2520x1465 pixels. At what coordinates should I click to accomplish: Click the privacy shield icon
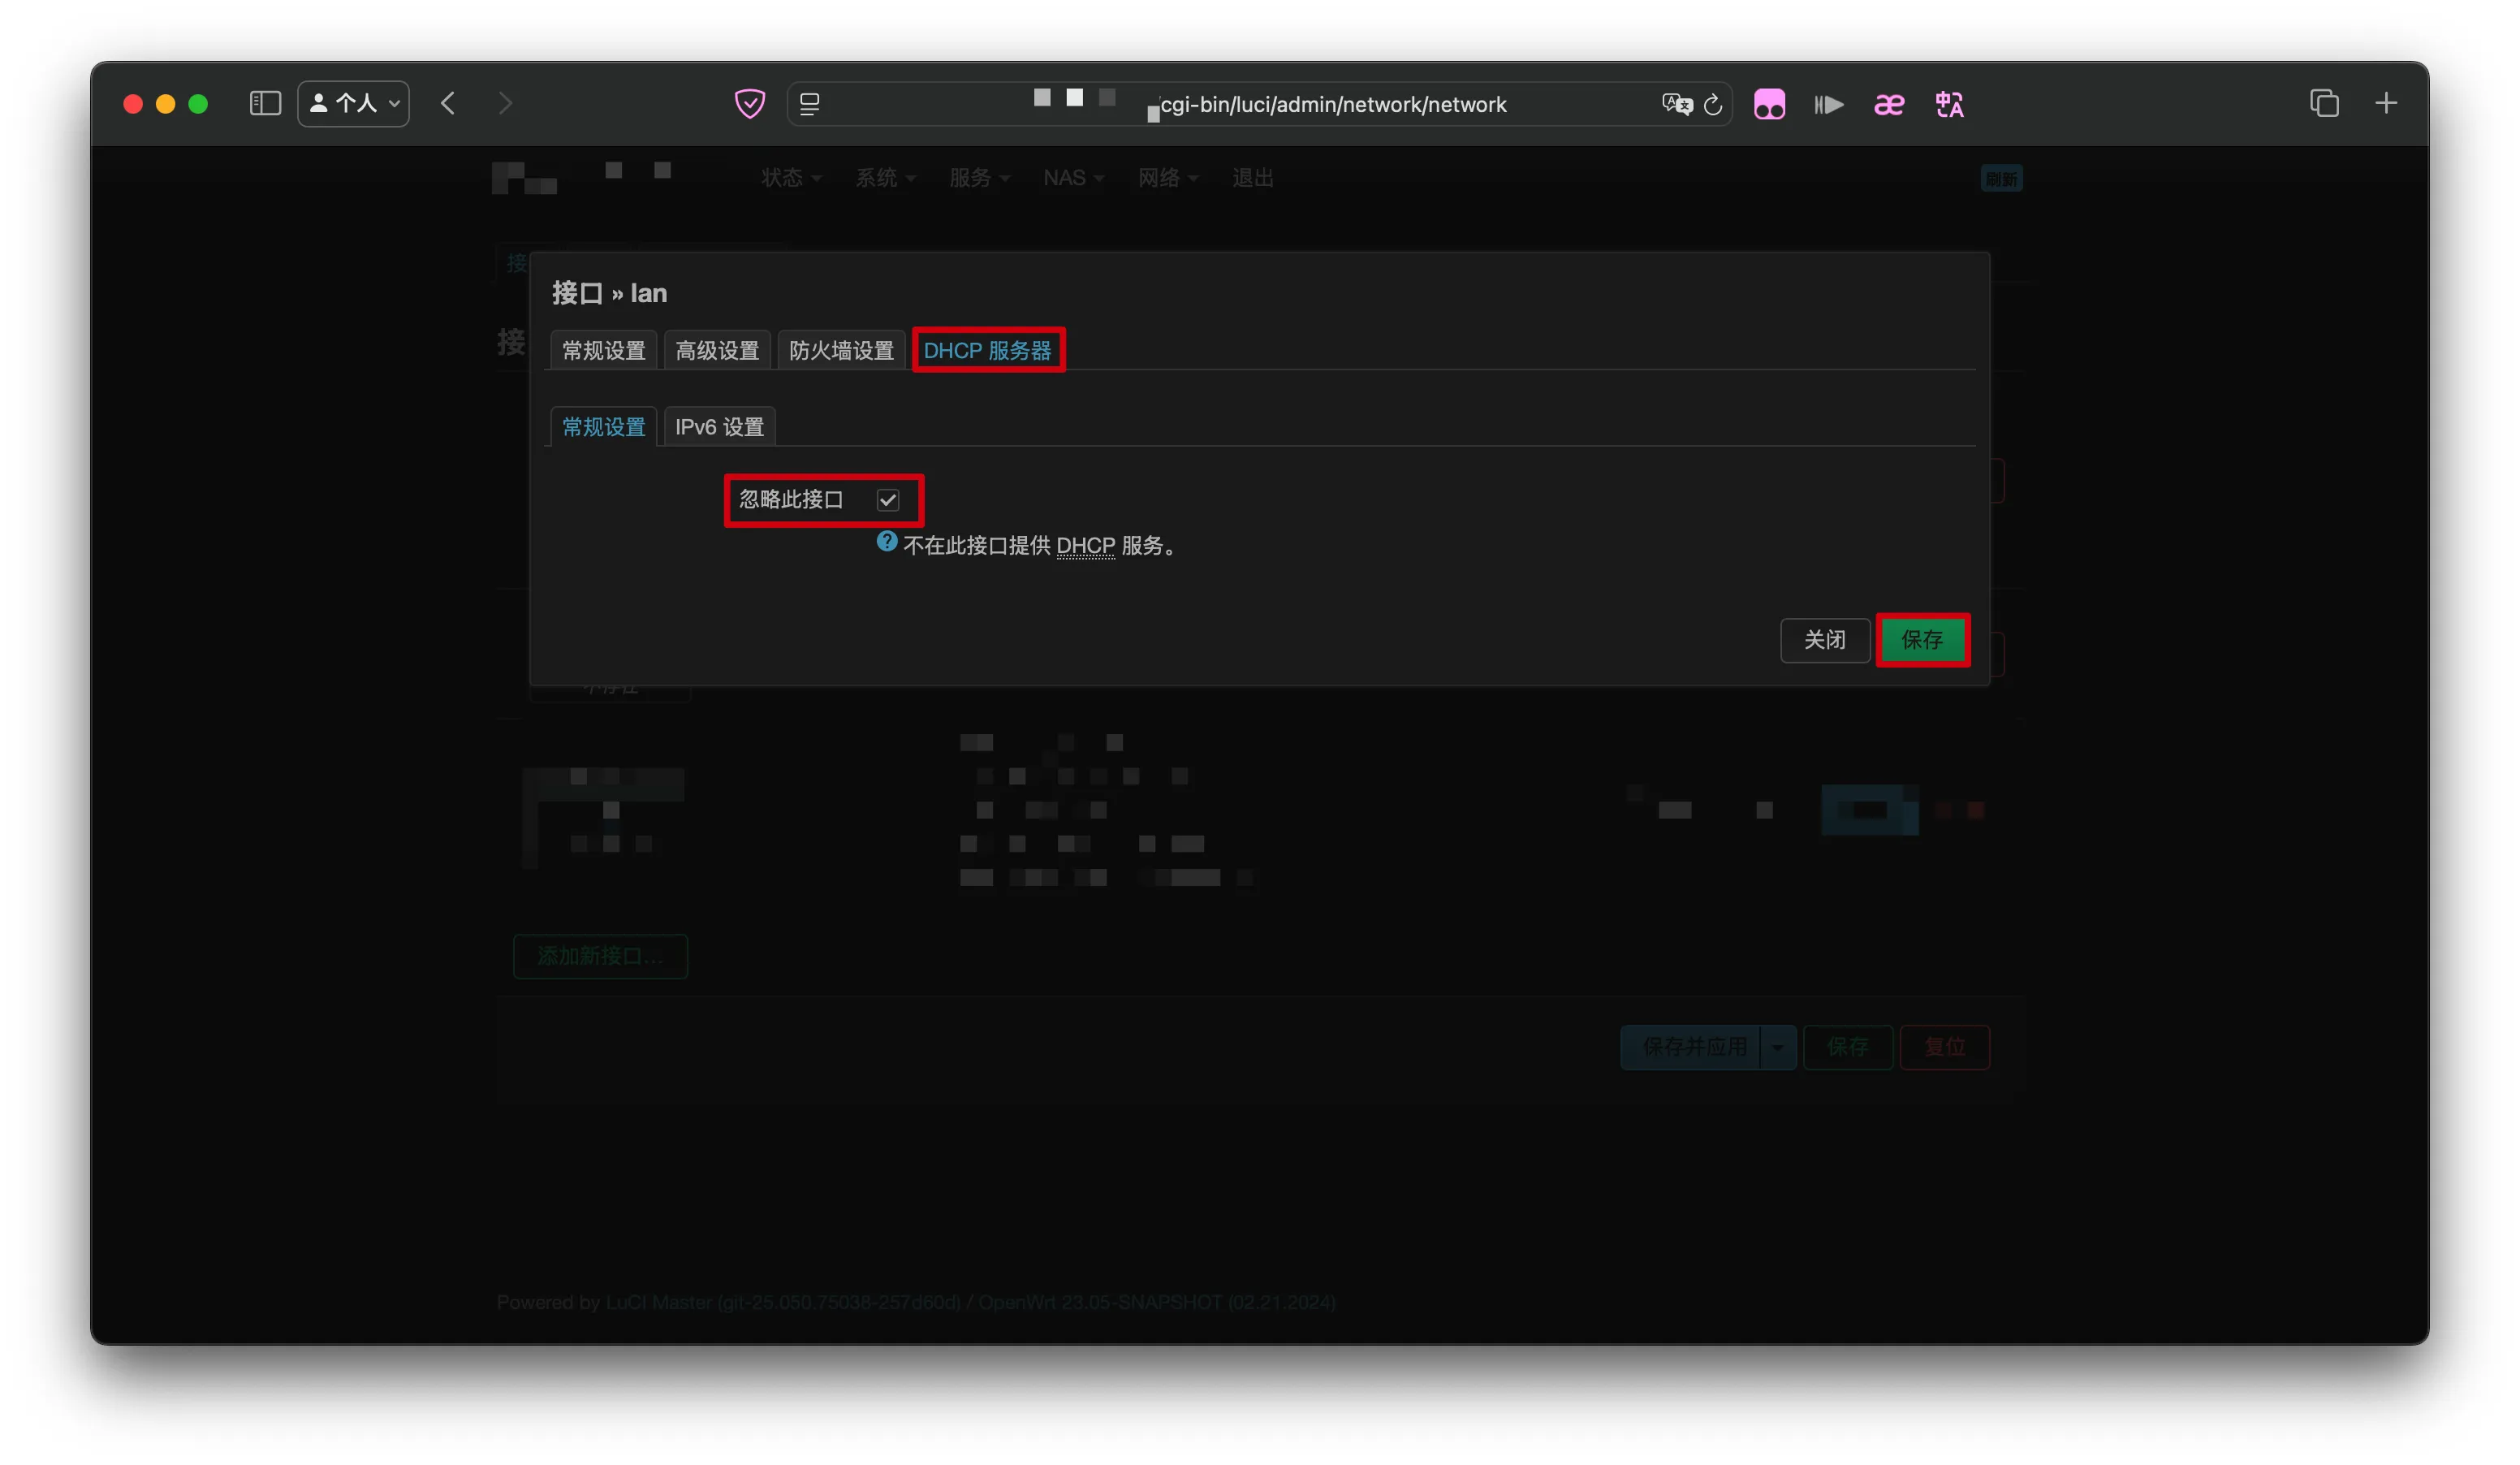[749, 104]
